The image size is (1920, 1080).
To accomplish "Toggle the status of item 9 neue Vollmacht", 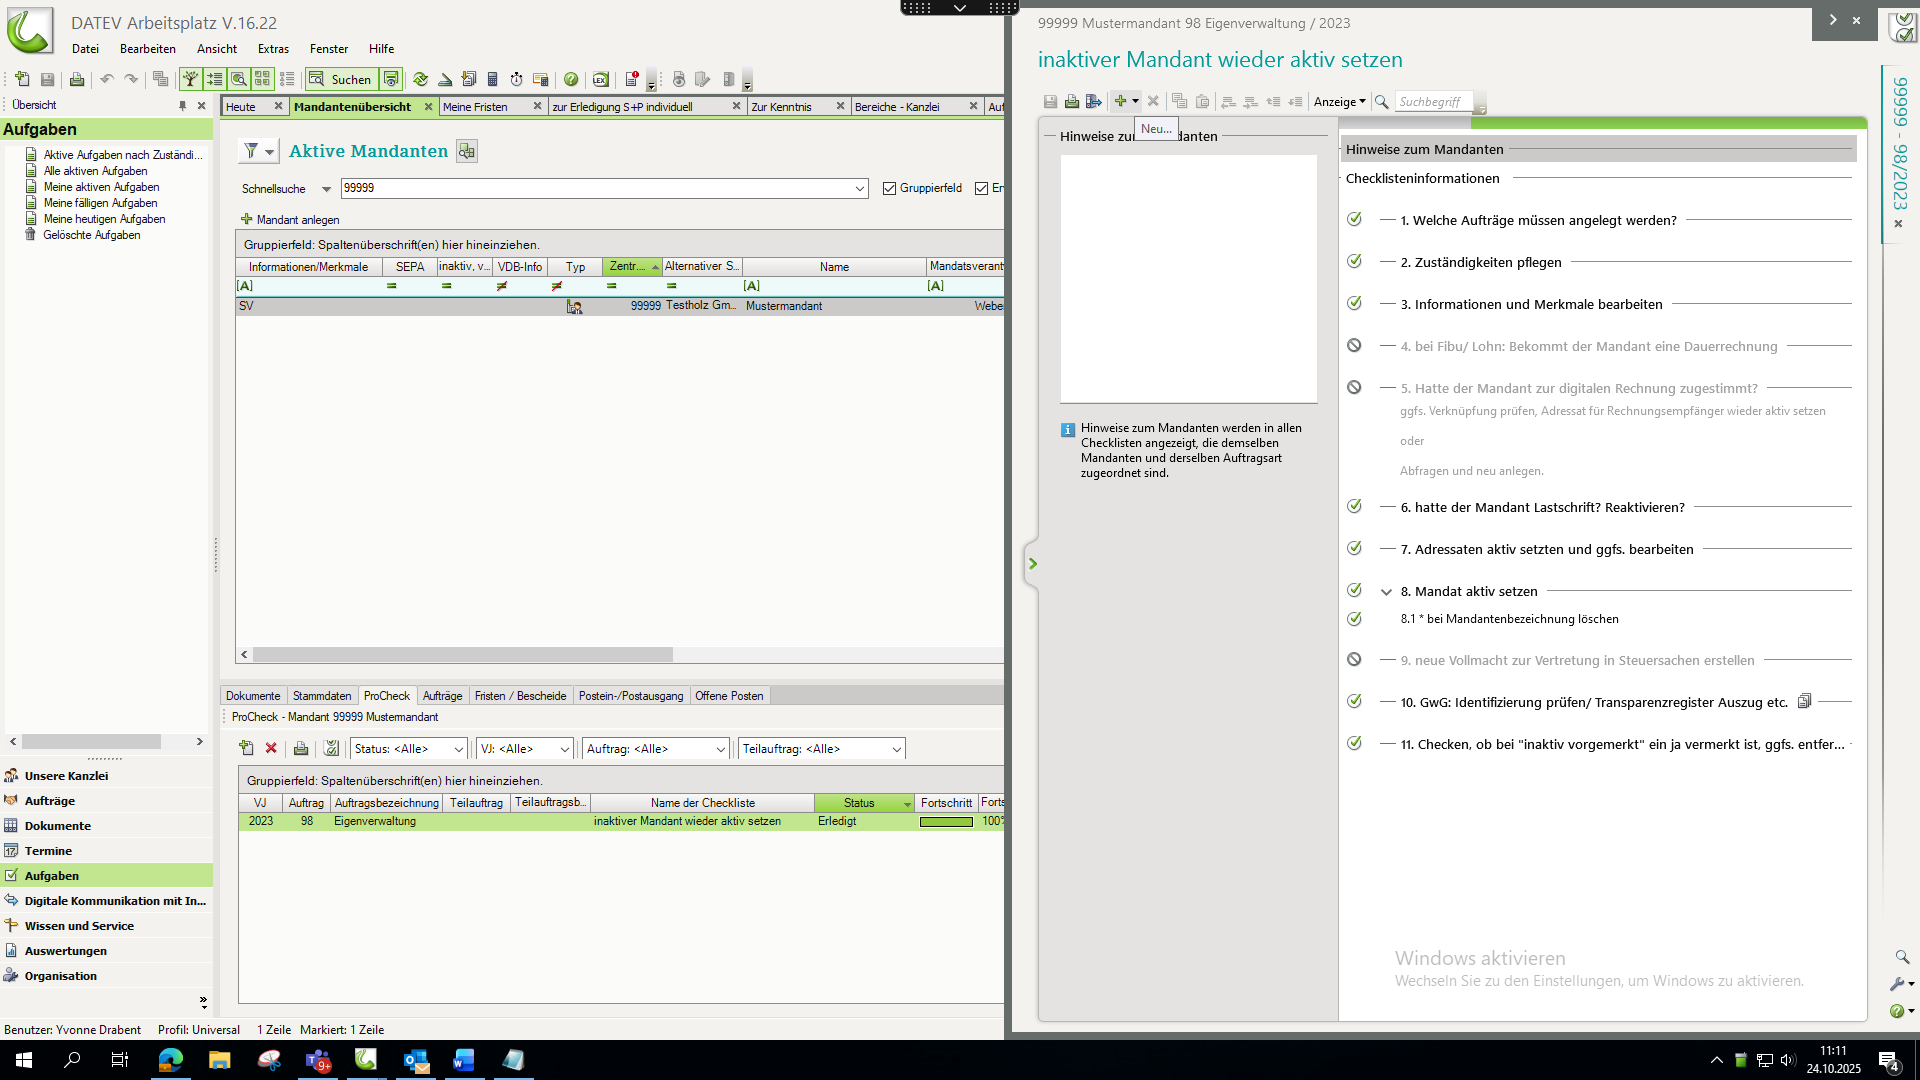I will 1354,660.
